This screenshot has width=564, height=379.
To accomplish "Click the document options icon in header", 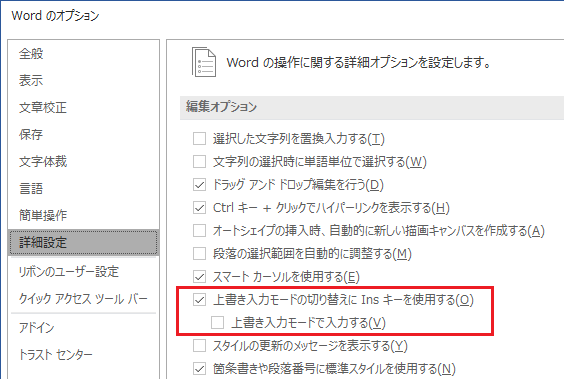I will tap(204, 62).
